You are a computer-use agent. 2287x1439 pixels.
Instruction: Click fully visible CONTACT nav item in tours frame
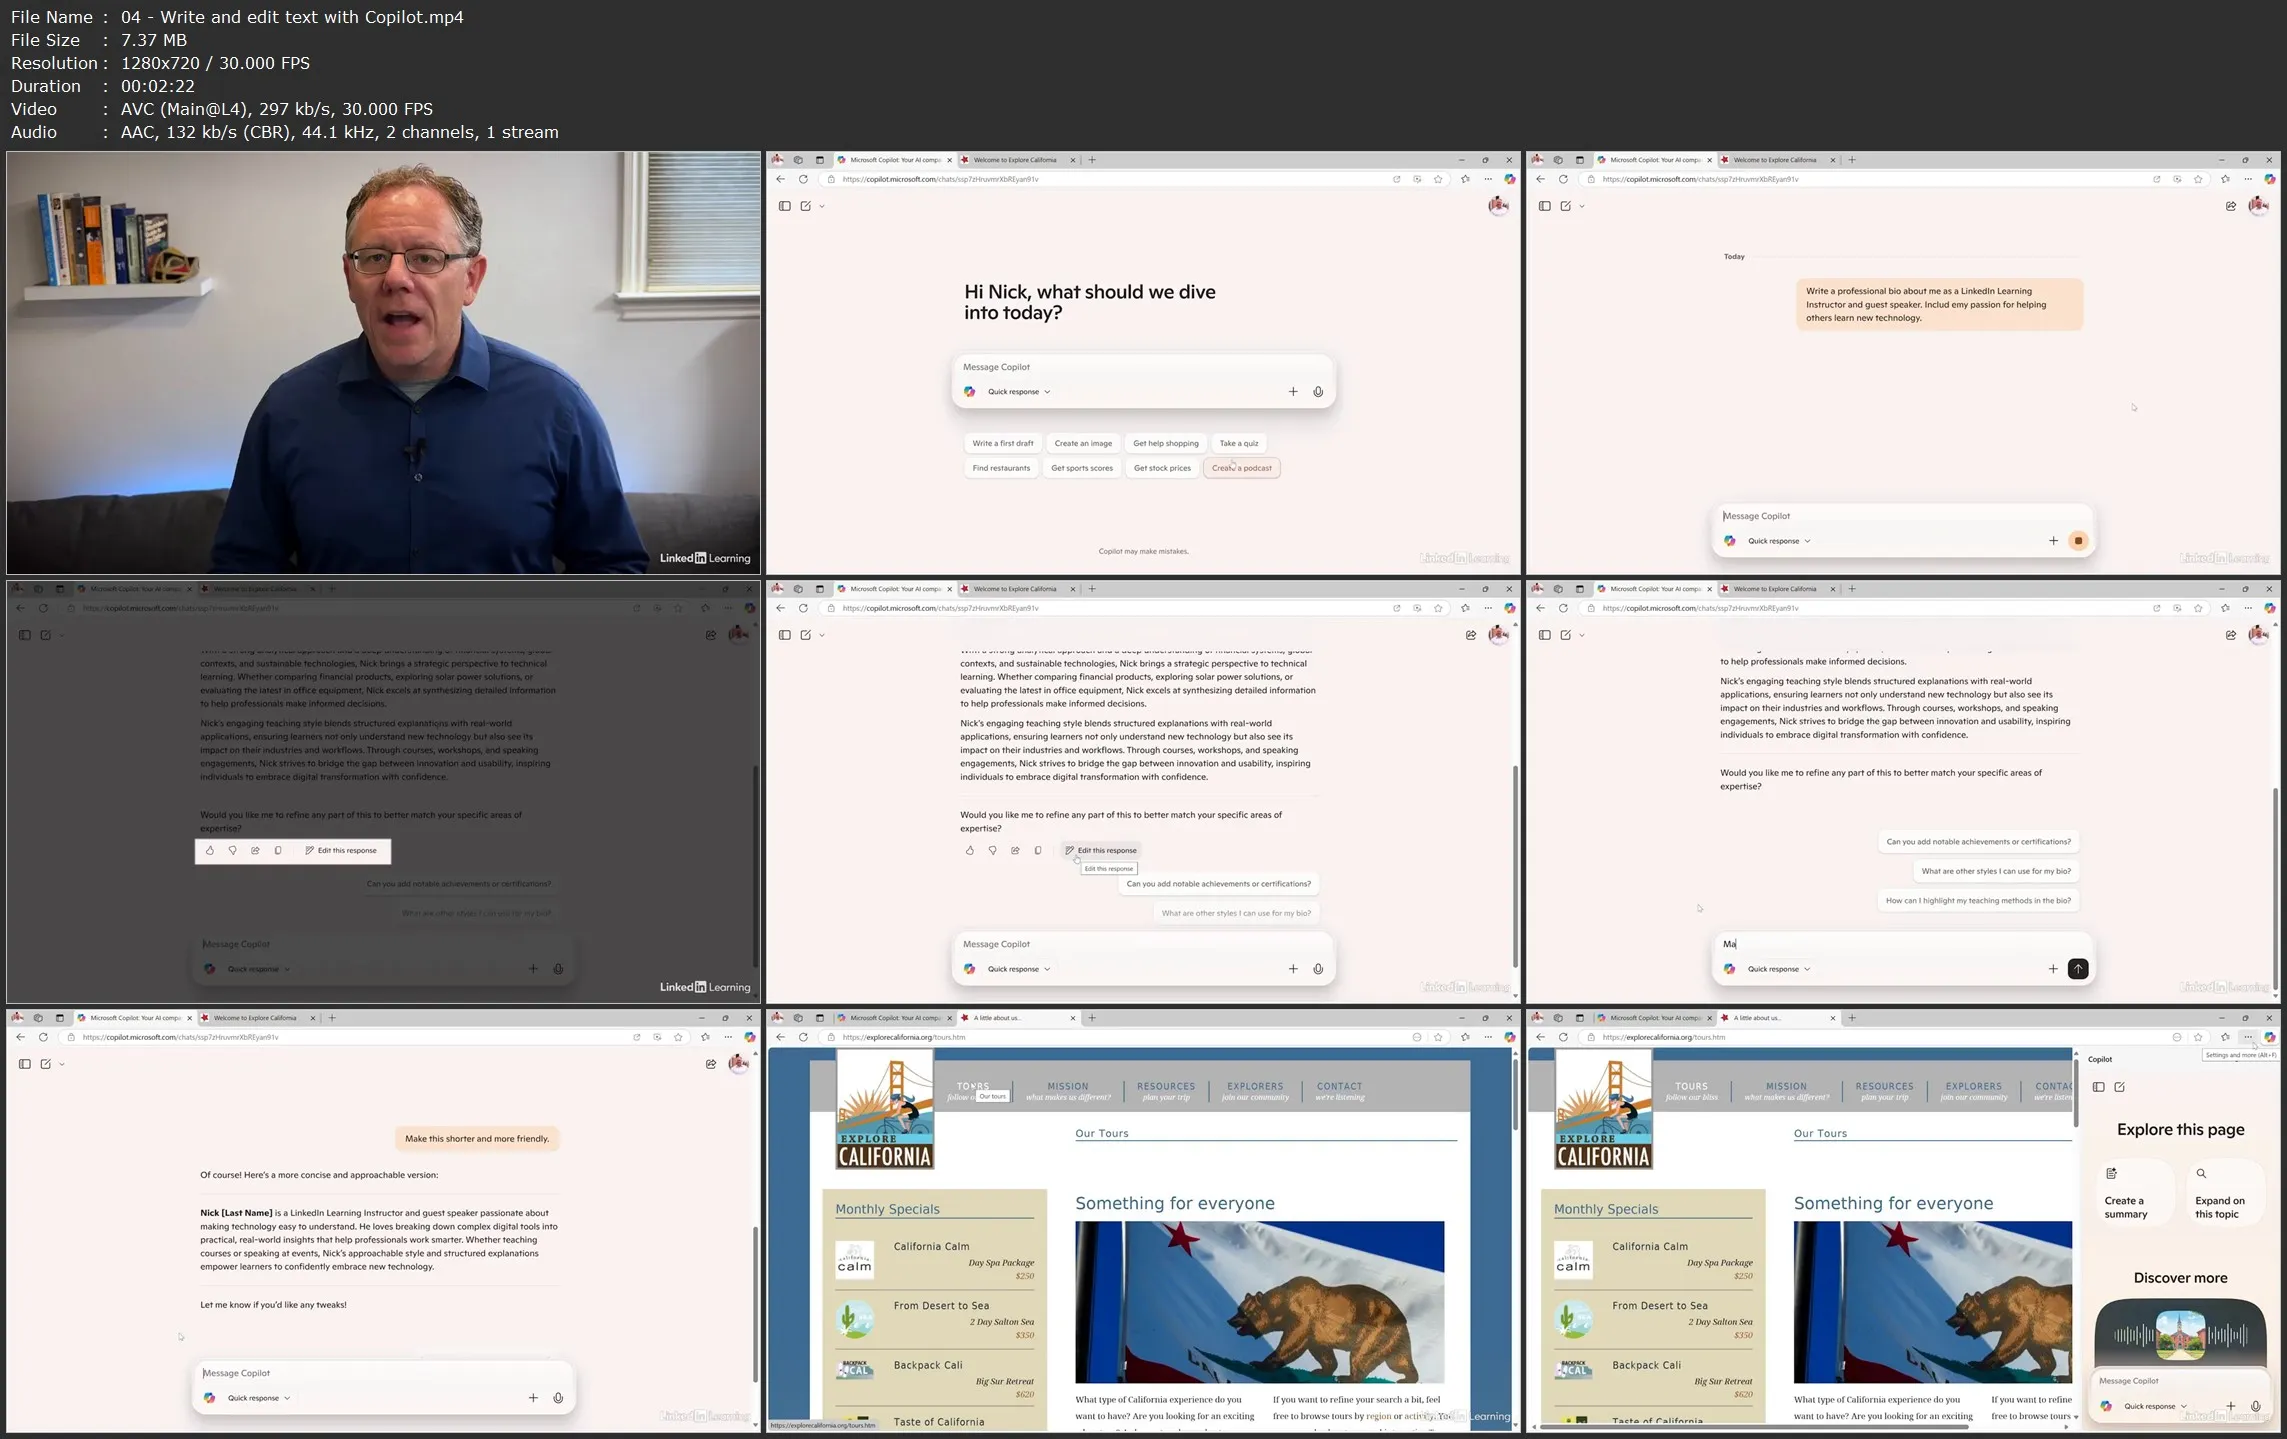1339,1091
